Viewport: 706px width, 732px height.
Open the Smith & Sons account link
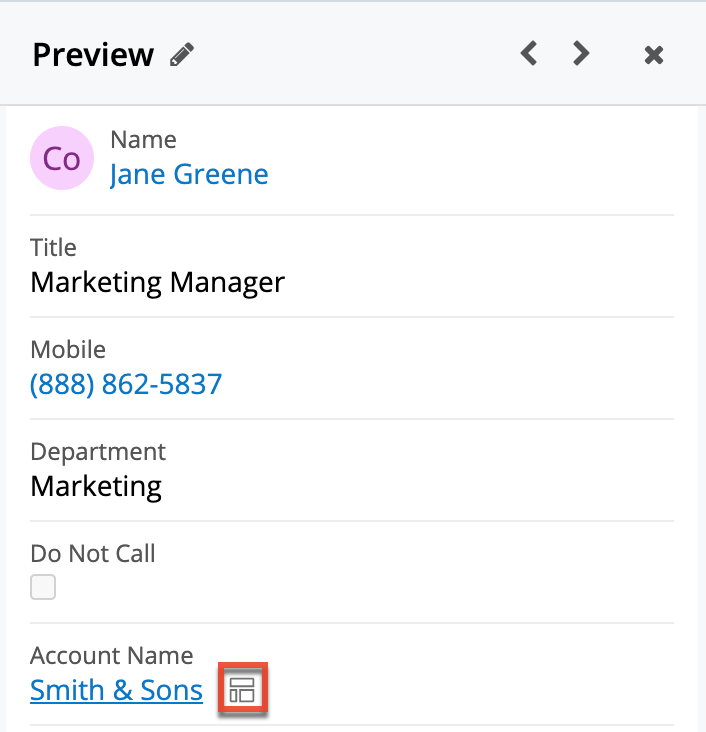pyautogui.click(x=116, y=690)
